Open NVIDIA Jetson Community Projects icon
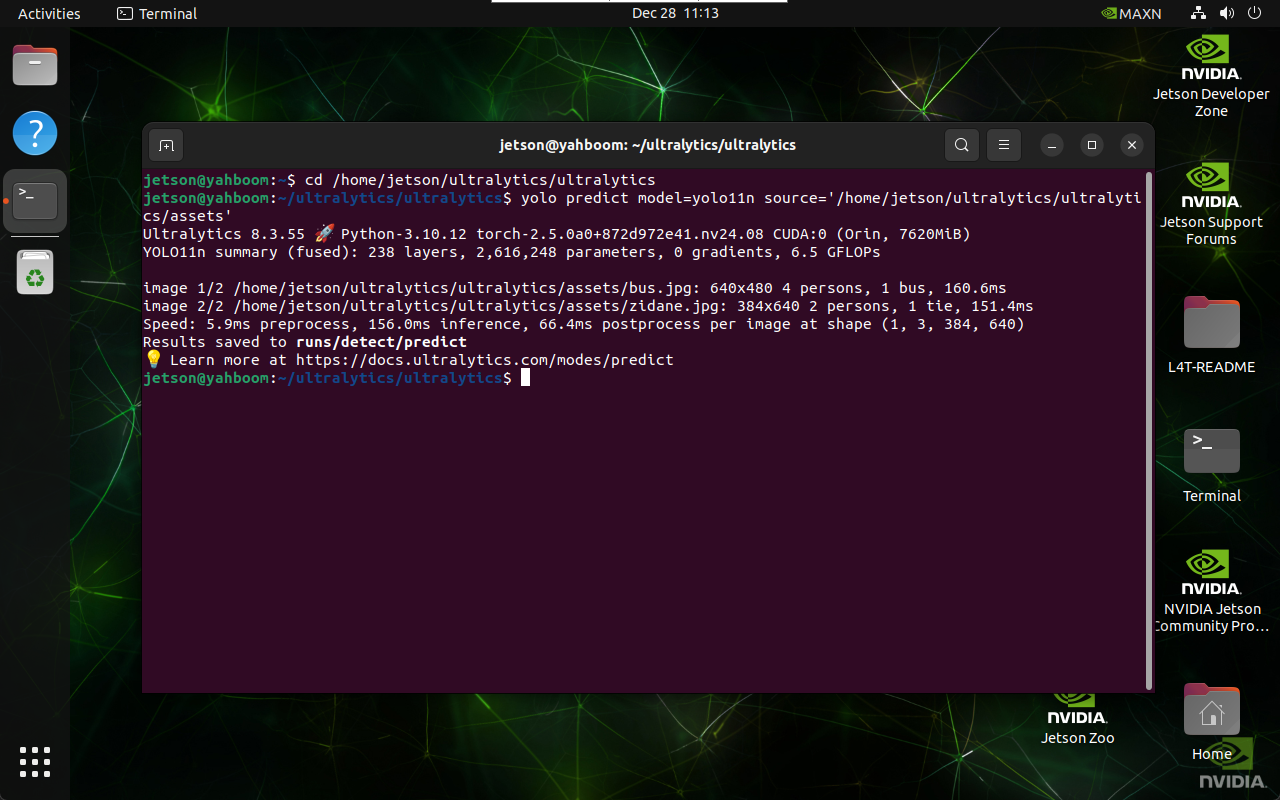 (x=1211, y=590)
